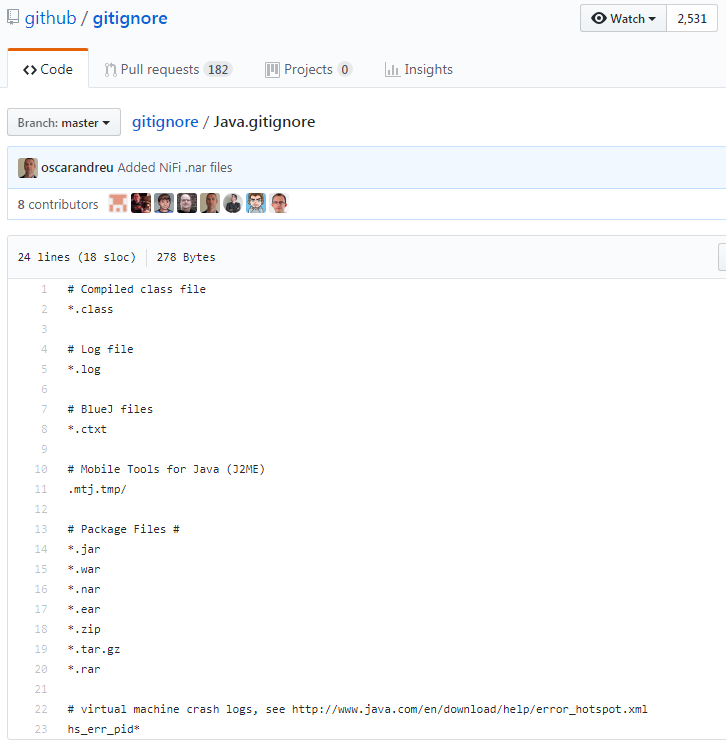Click the Code tab brackets icon
The image size is (726, 750).
30,70
